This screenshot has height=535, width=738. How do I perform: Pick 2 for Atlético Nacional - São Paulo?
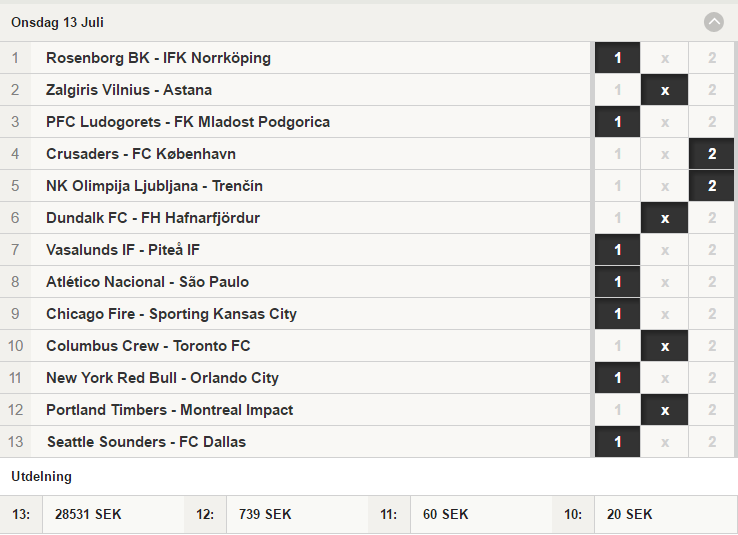coord(711,282)
